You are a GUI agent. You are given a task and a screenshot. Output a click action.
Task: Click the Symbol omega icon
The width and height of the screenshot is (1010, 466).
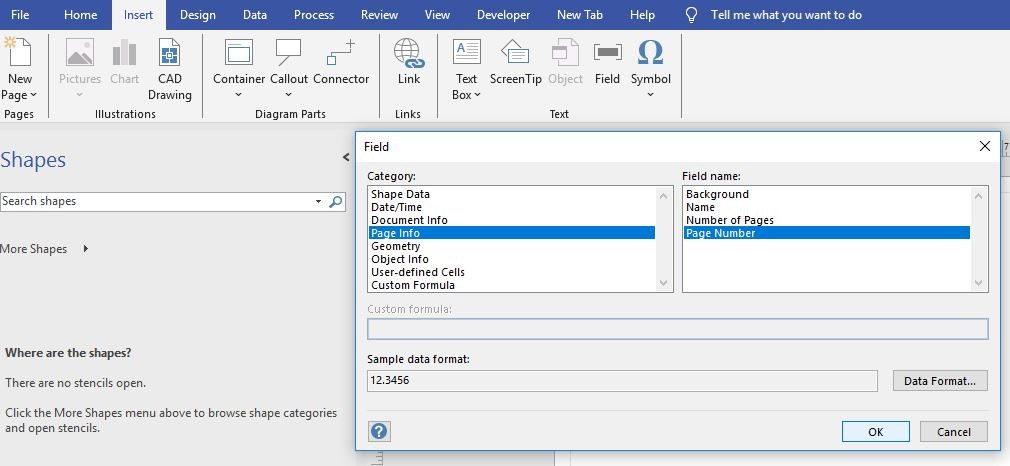(x=651, y=52)
